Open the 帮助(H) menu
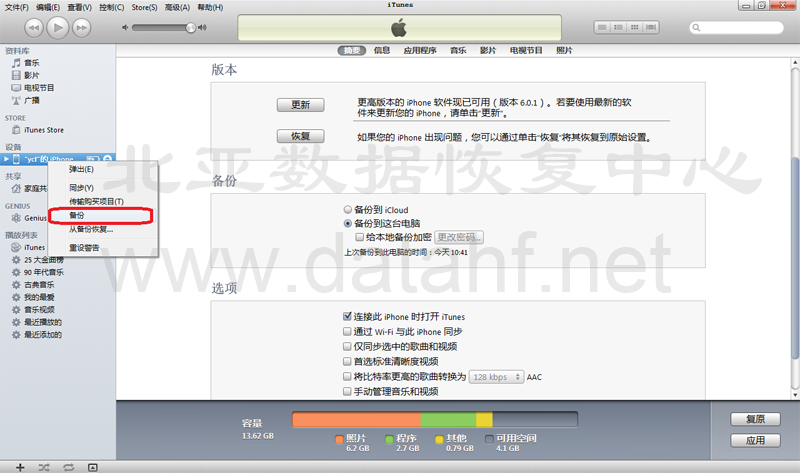This screenshot has height=473, width=800. point(210,7)
